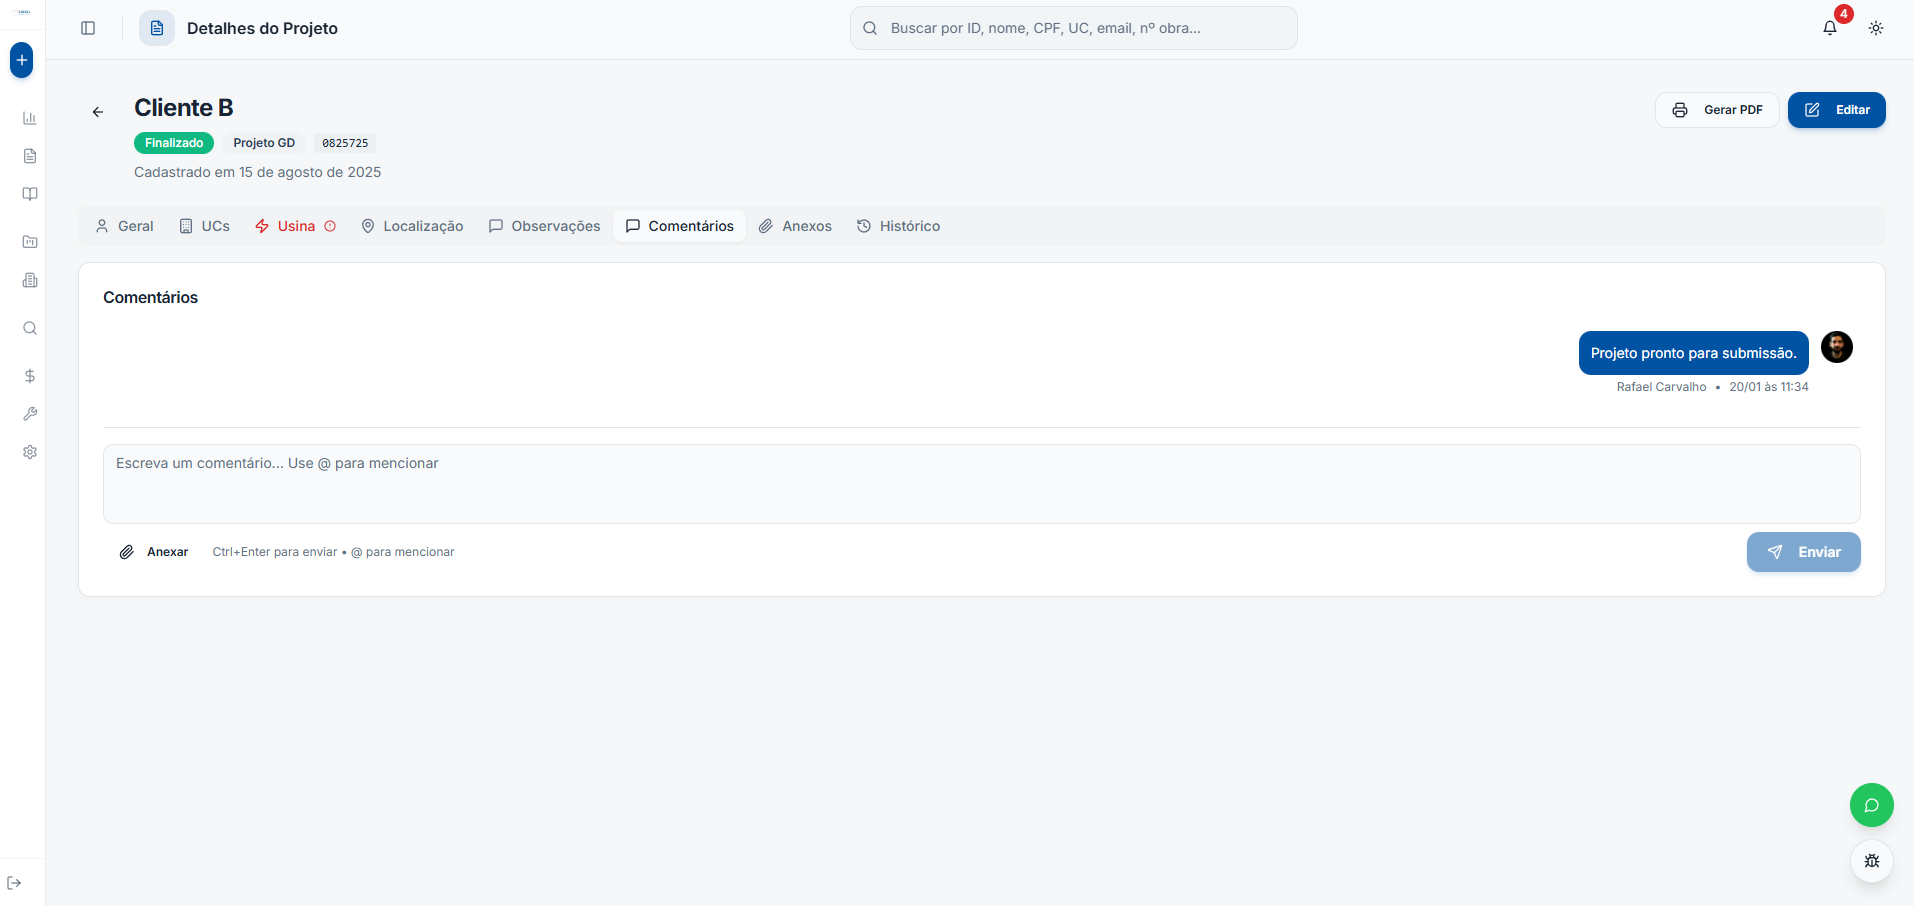The width and height of the screenshot is (1914, 906).
Task: Toggle the sidebar panel collapse button
Action: tap(88, 28)
